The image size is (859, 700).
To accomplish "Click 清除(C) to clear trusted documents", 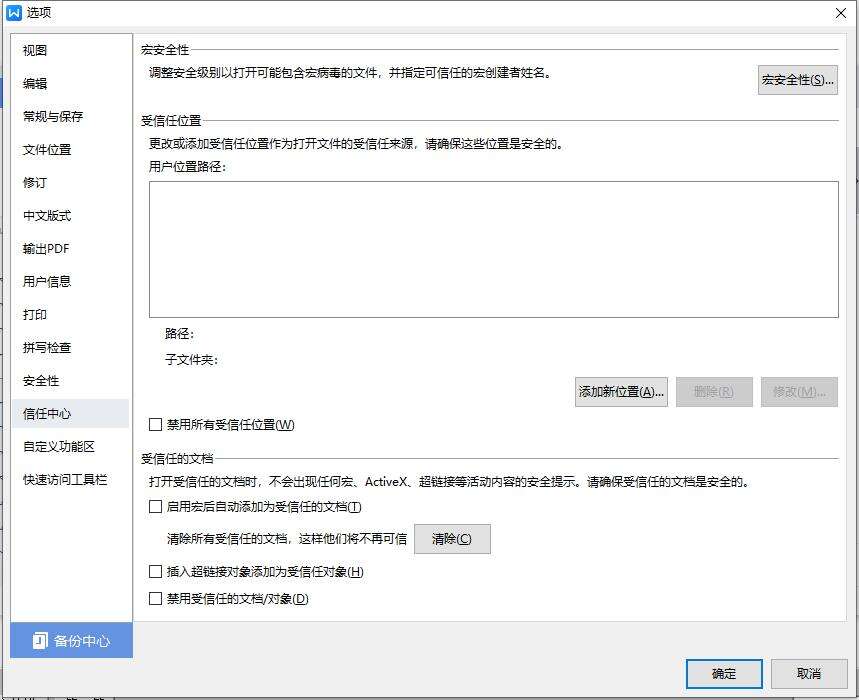I will click(452, 539).
